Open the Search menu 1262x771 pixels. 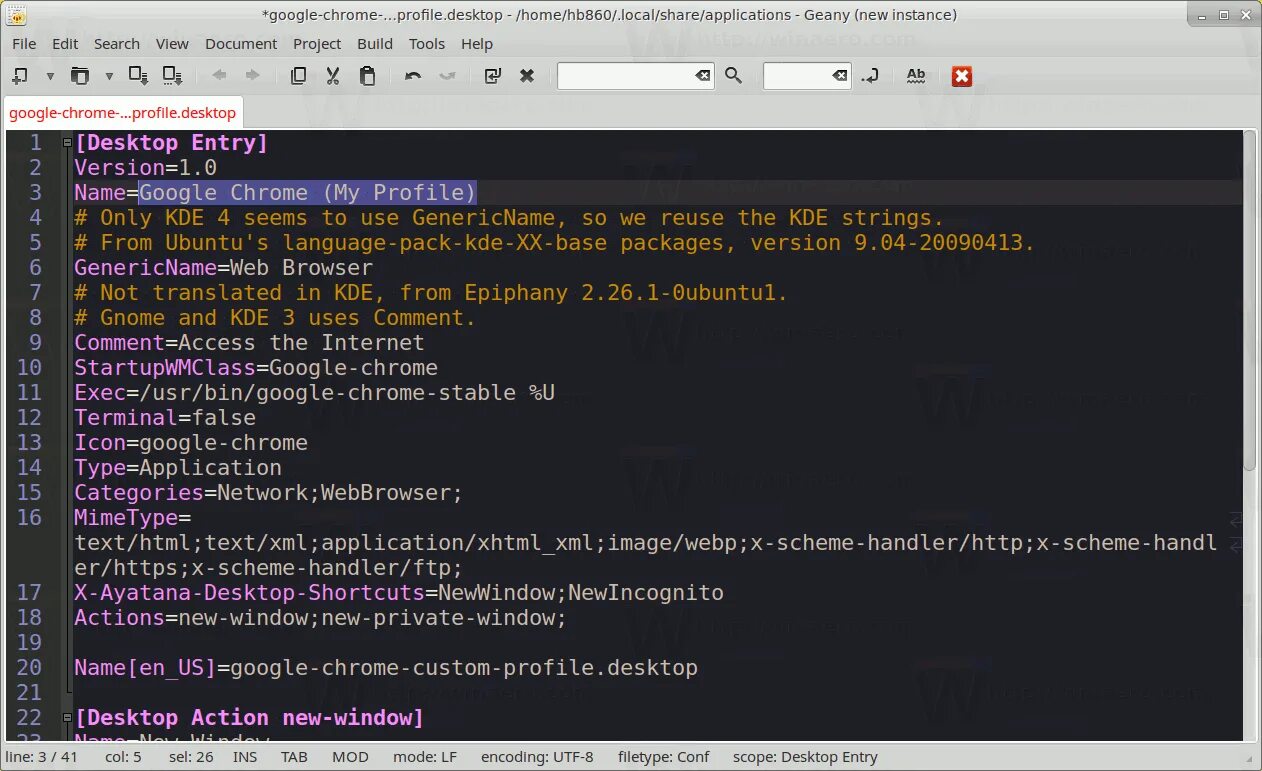pos(117,44)
